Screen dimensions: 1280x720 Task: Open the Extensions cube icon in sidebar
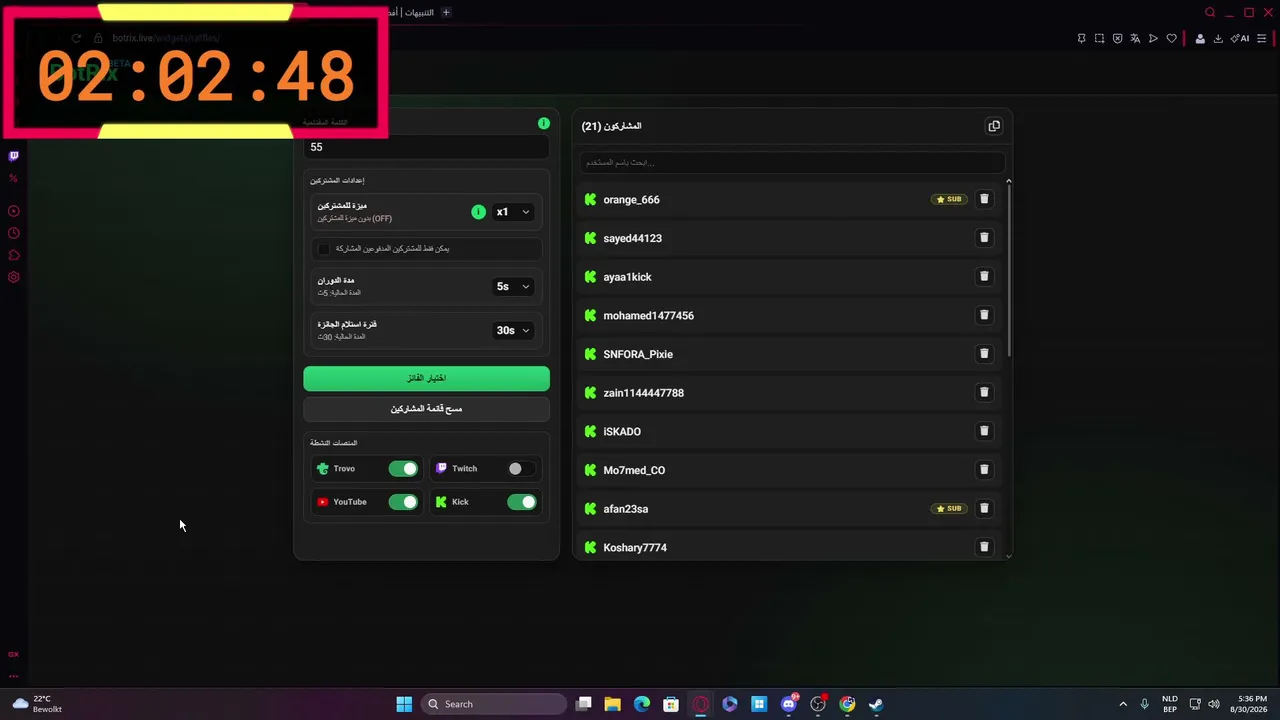(x=13, y=255)
